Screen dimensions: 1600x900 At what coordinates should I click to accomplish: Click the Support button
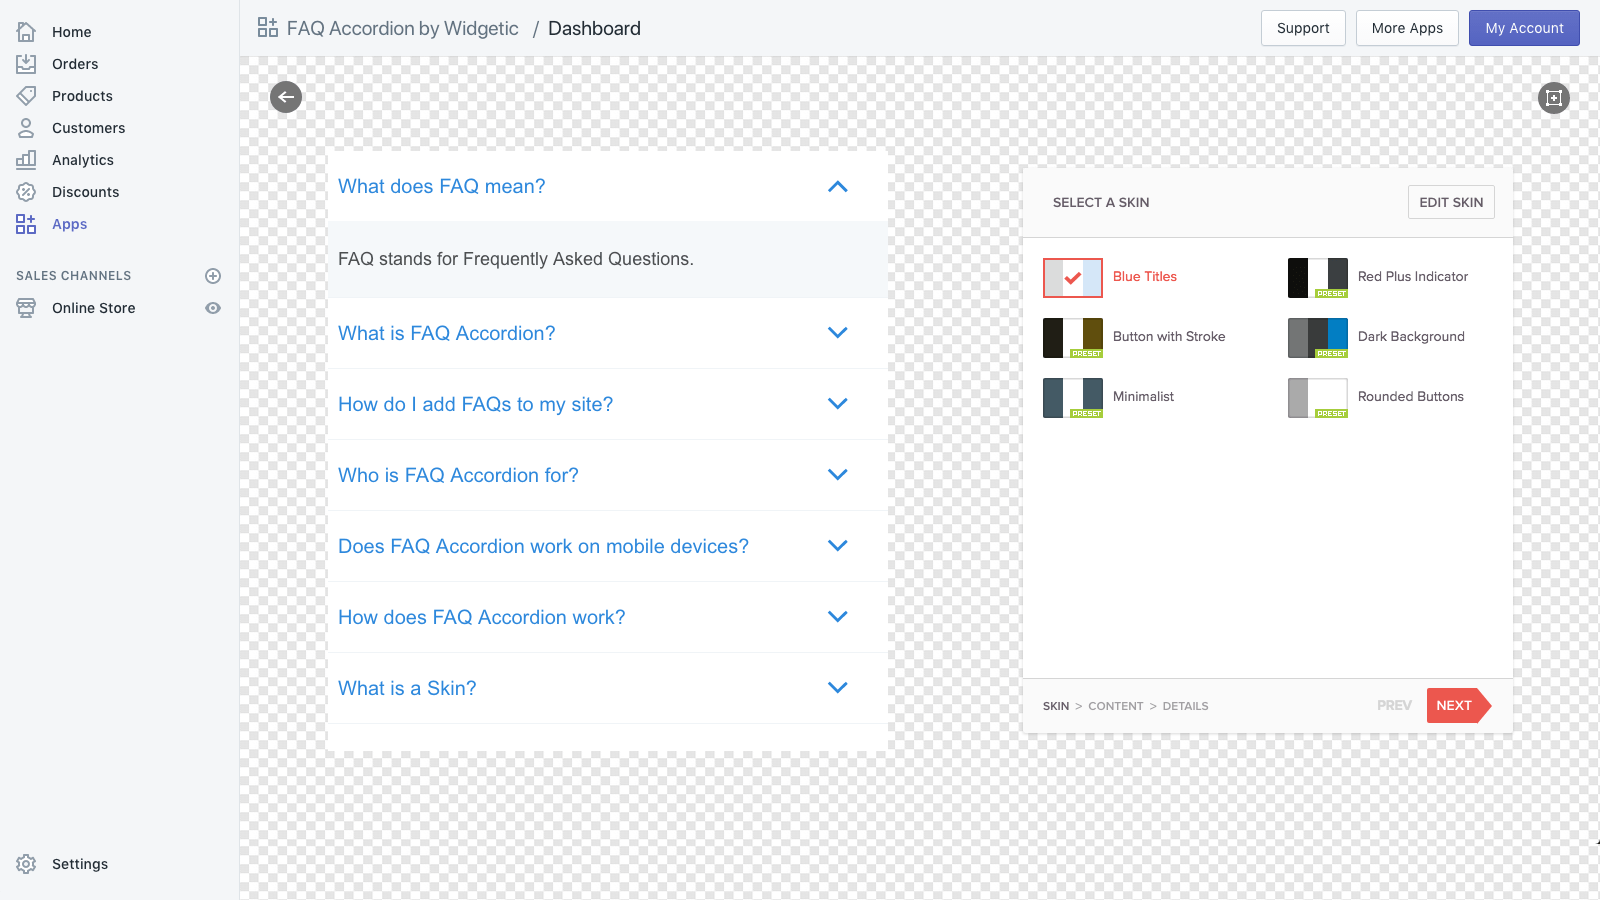pos(1303,28)
